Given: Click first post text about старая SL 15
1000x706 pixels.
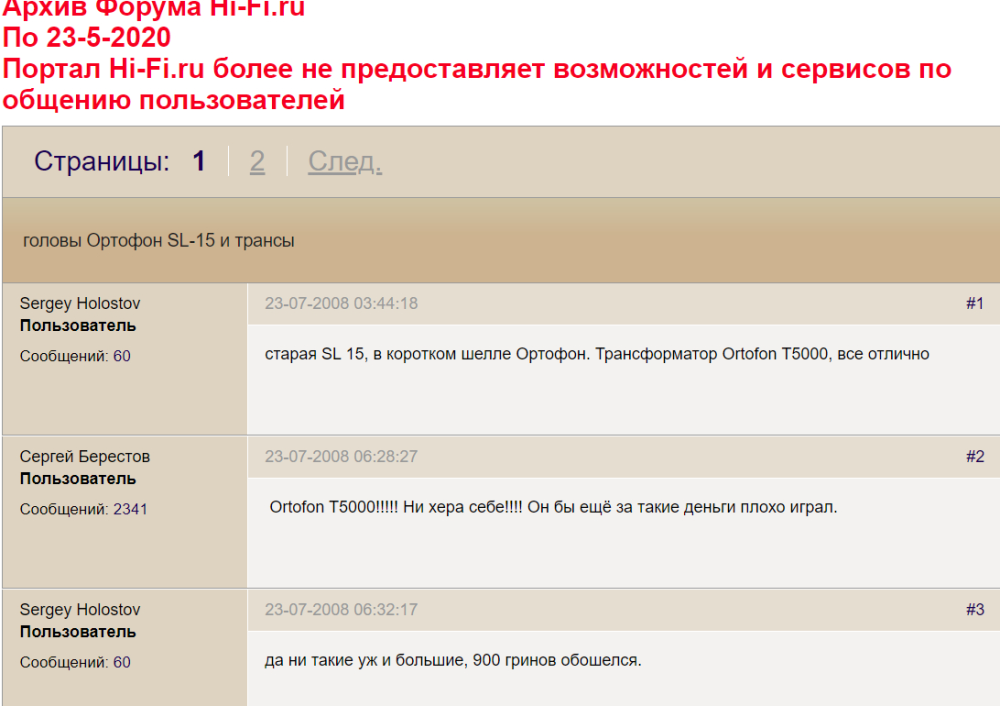Looking at the screenshot, I should 597,354.
